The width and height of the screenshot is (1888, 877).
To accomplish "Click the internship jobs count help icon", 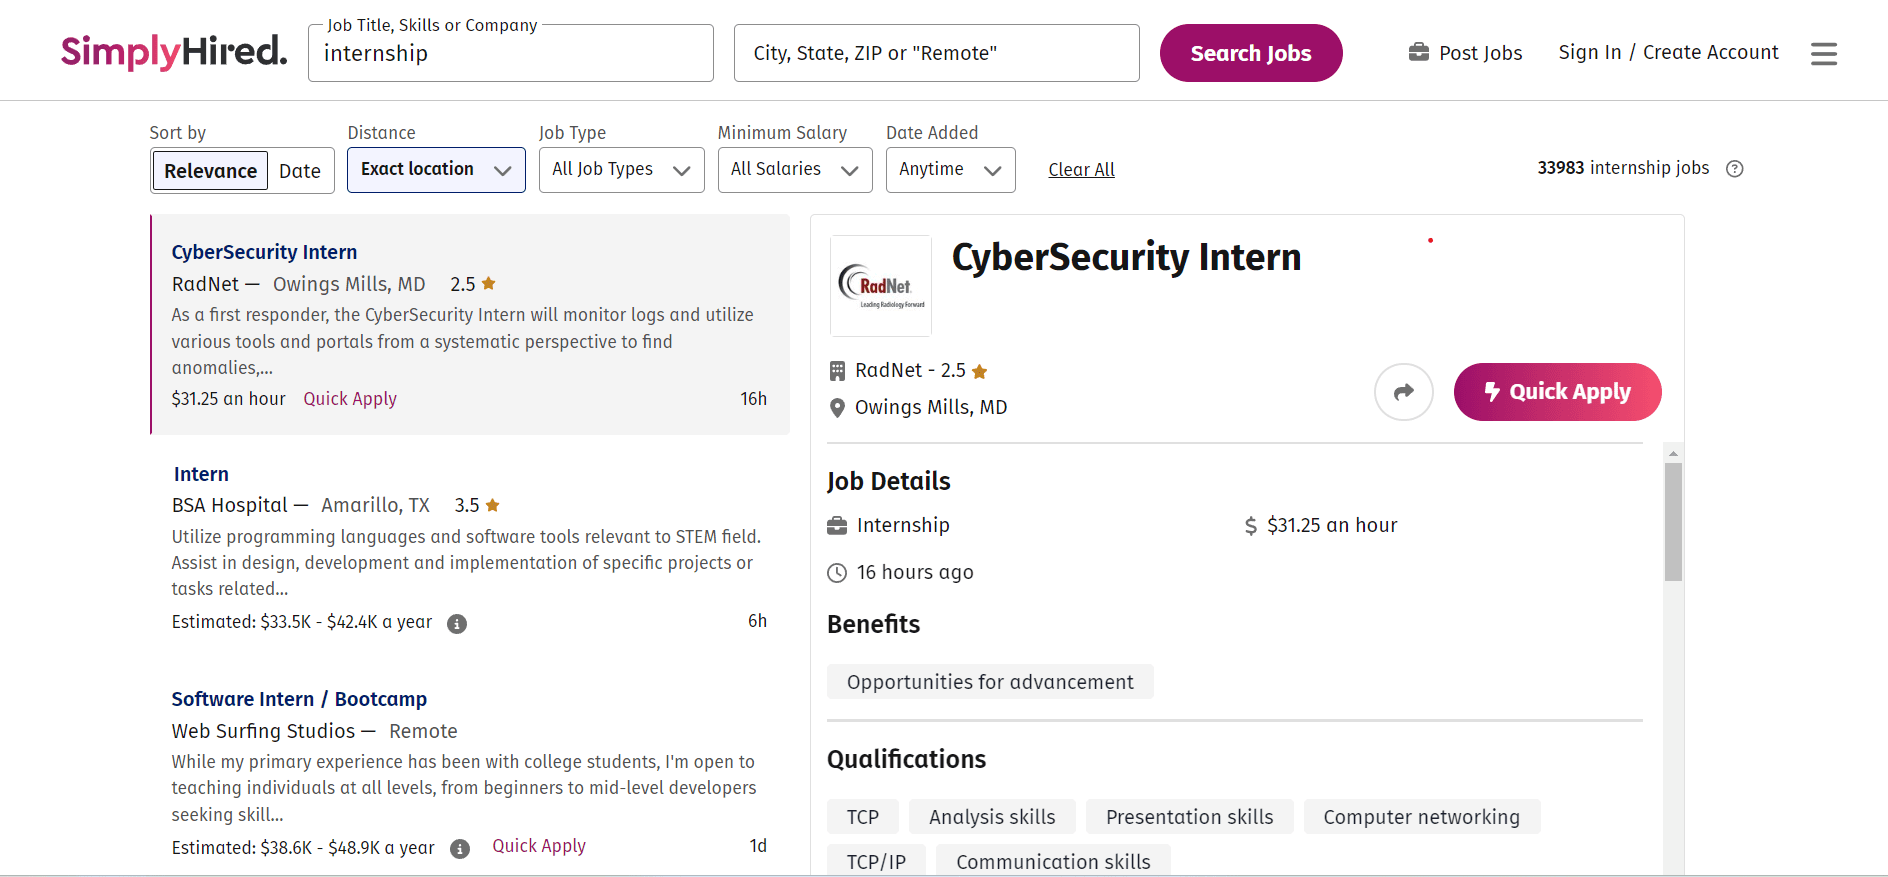I will pyautogui.click(x=1735, y=169).
